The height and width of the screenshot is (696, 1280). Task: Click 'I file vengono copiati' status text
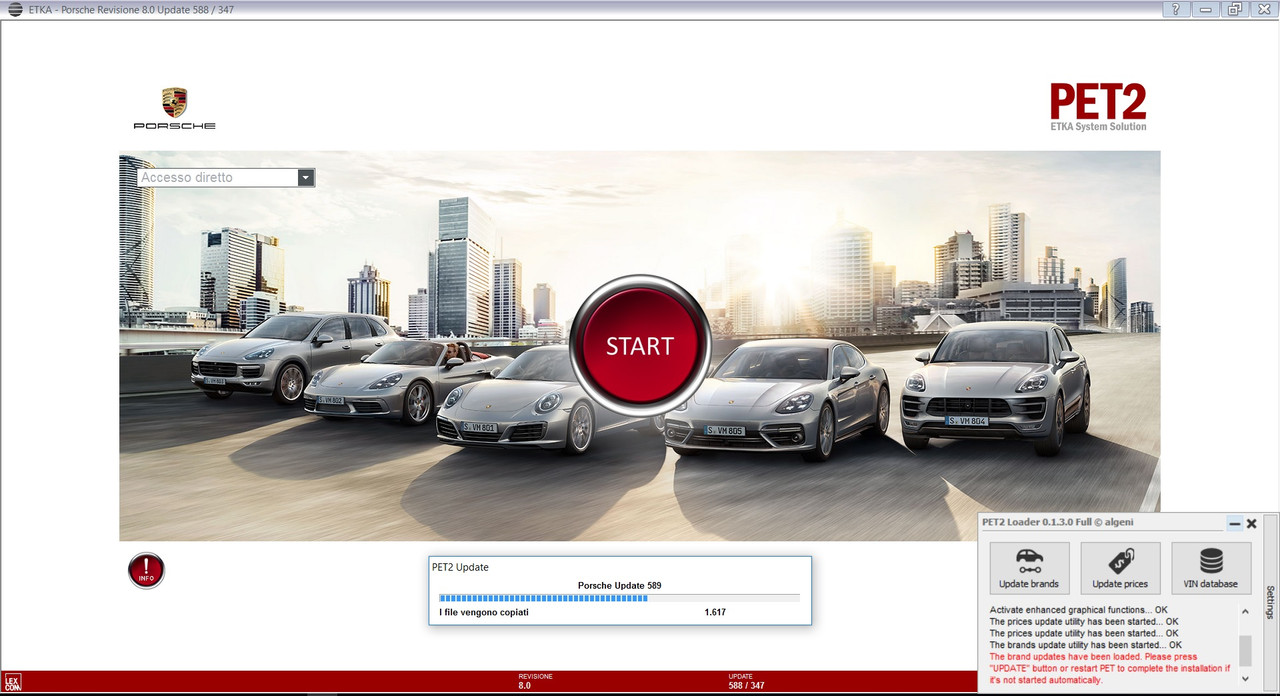(x=484, y=612)
